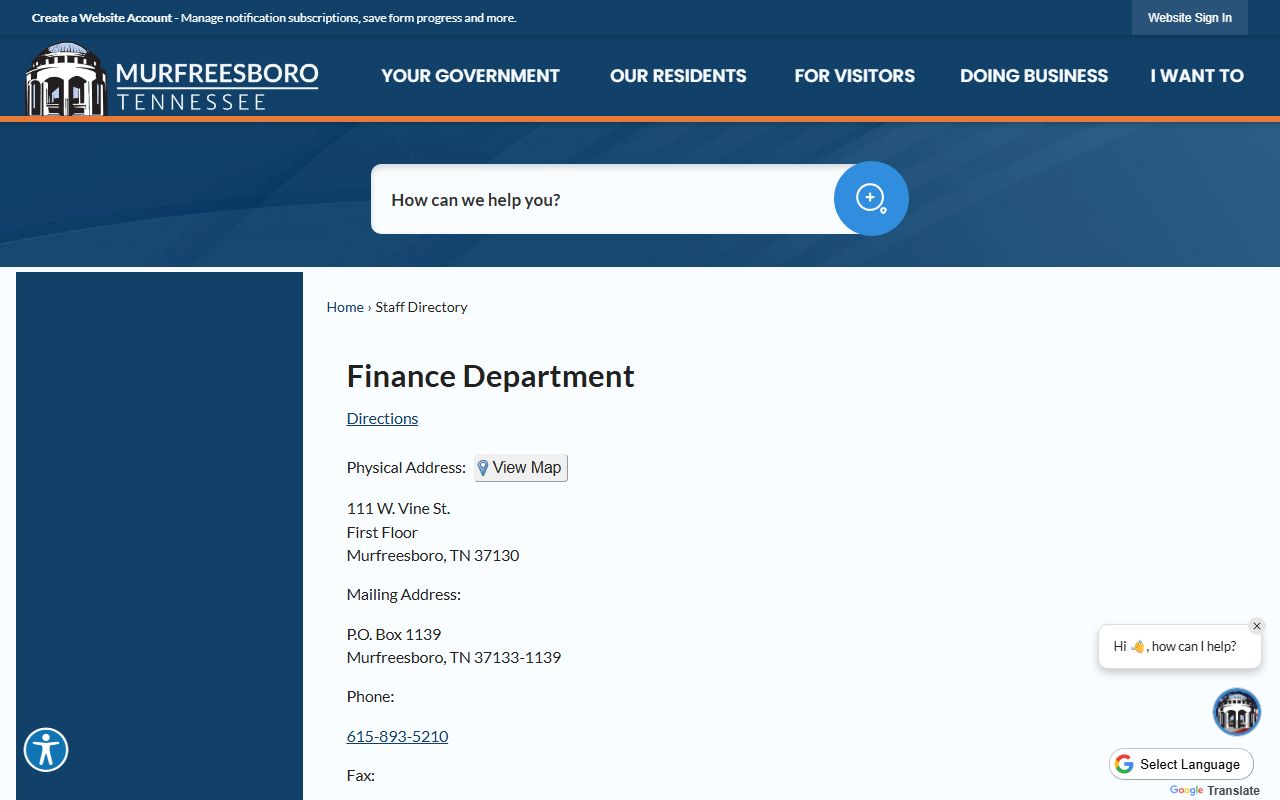Open the Directions link

click(x=382, y=418)
